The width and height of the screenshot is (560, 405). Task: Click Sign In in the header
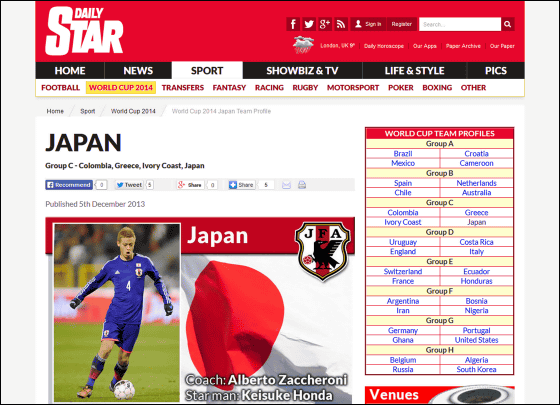tap(368, 24)
